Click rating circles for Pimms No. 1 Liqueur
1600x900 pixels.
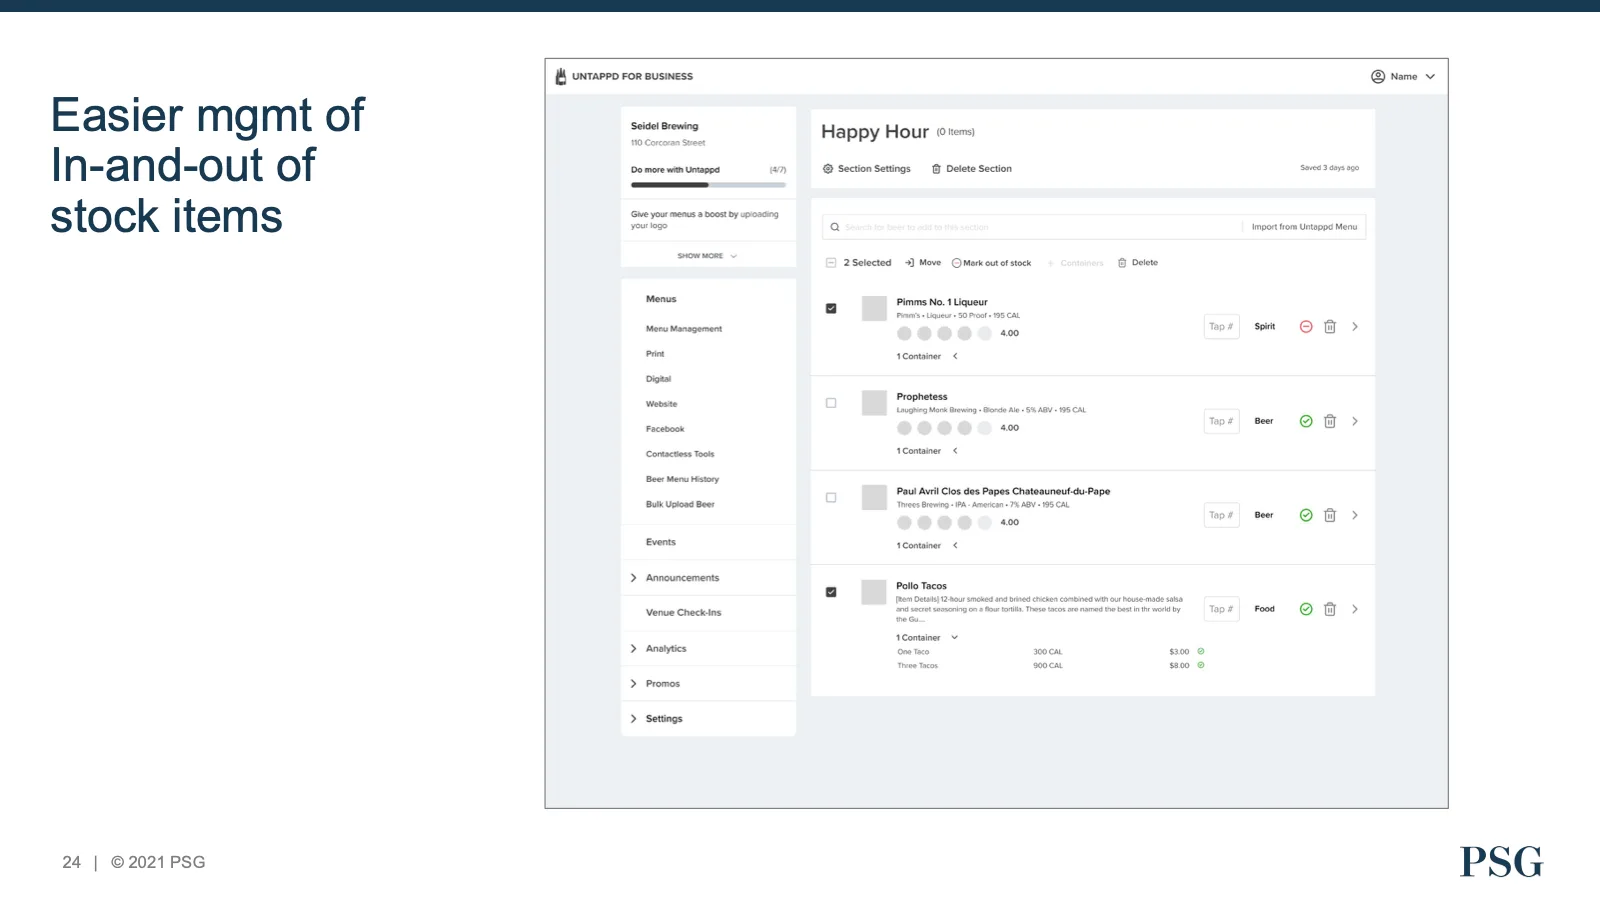944,333
